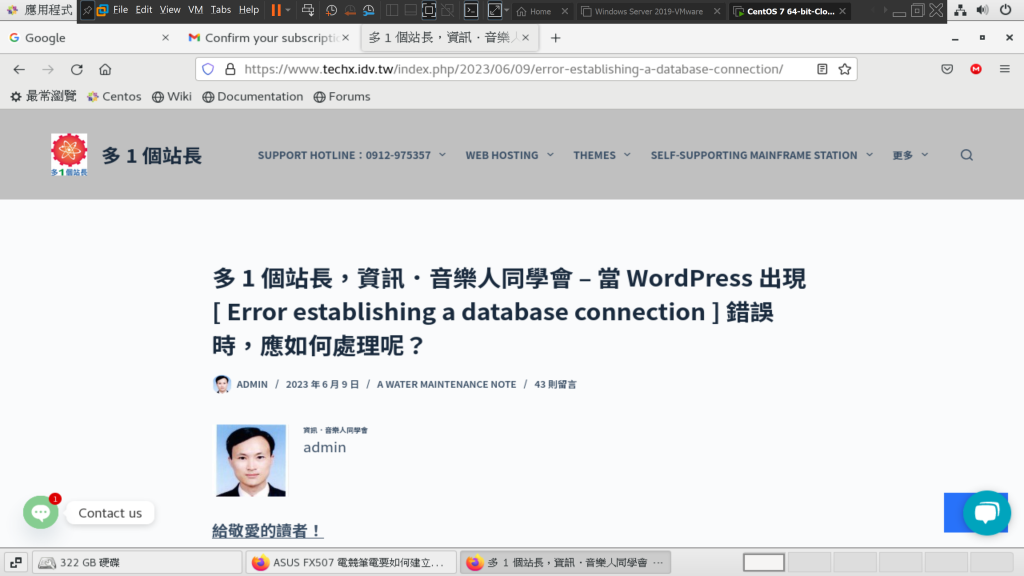This screenshot has height=576, width=1024.
Task: Open the A WATER MAINTENANCE NOTE category link
Action: pos(446,384)
